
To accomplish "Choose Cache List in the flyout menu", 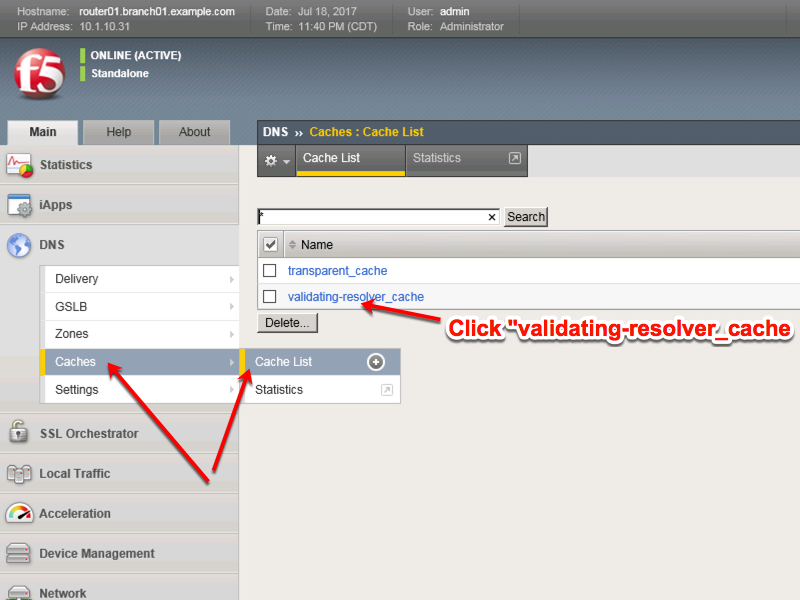I will click(x=320, y=362).
